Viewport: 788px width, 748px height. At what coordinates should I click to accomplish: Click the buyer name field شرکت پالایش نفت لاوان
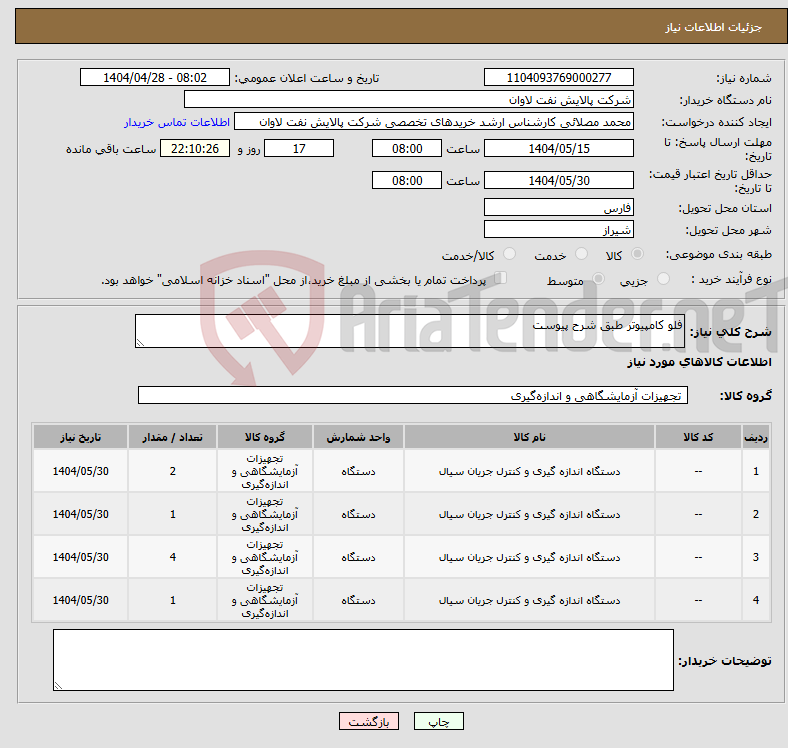pos(409,100)
